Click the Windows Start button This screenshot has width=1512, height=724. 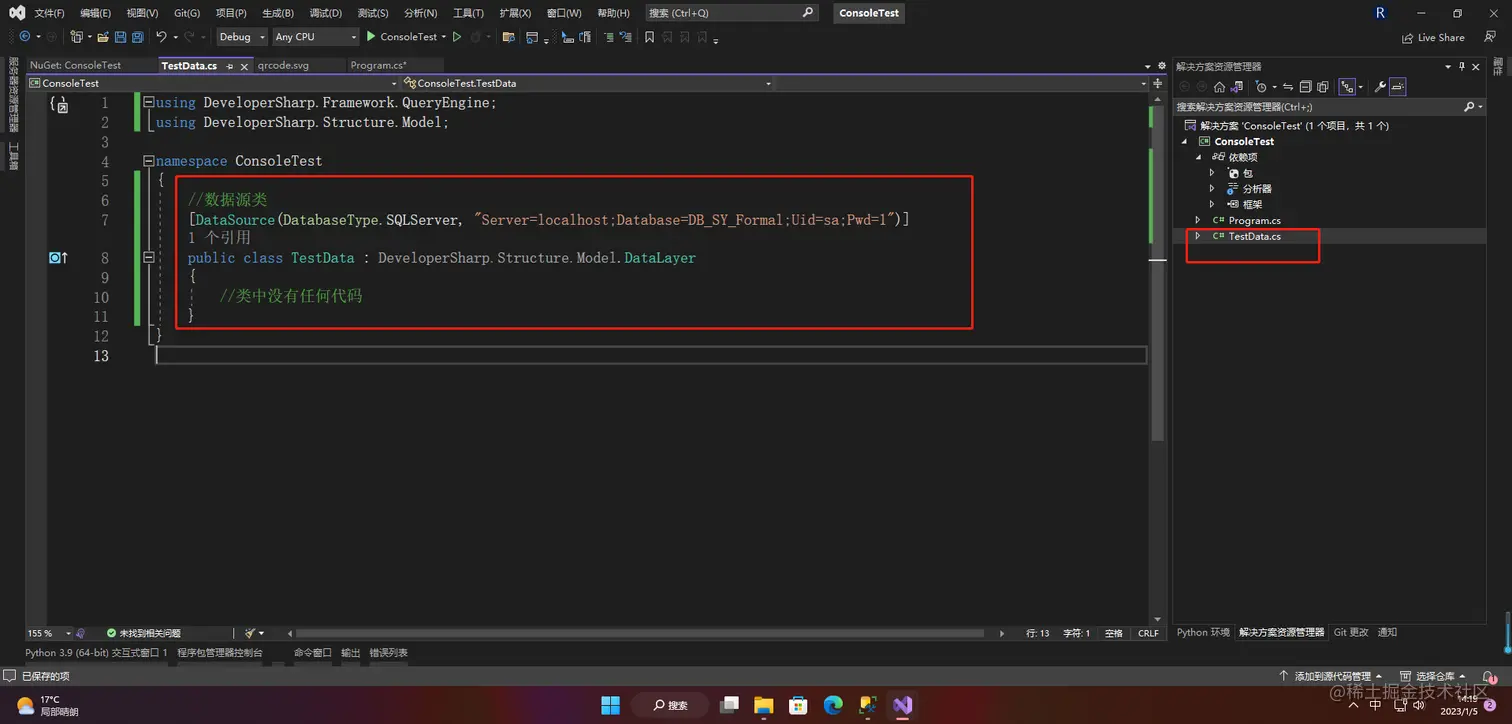610,705
